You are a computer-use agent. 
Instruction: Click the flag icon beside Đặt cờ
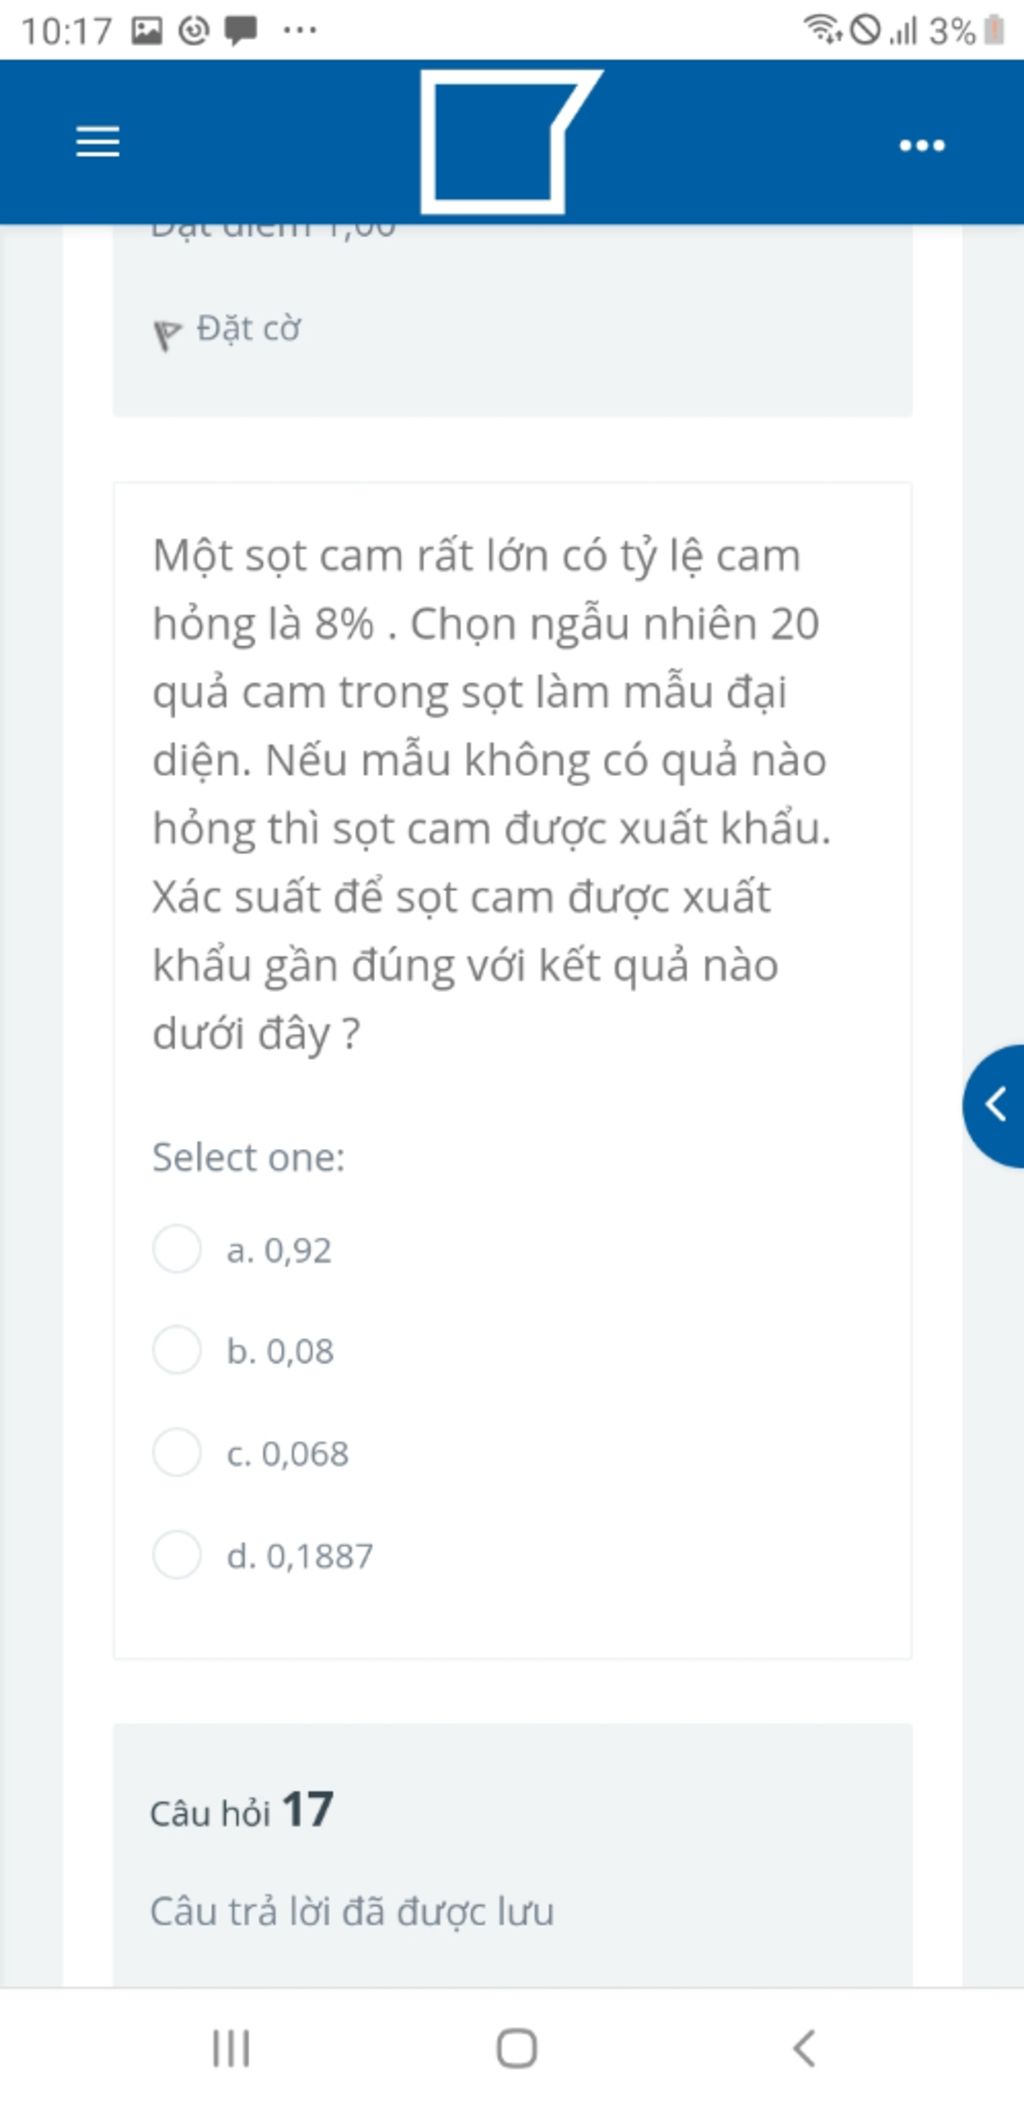166,334
